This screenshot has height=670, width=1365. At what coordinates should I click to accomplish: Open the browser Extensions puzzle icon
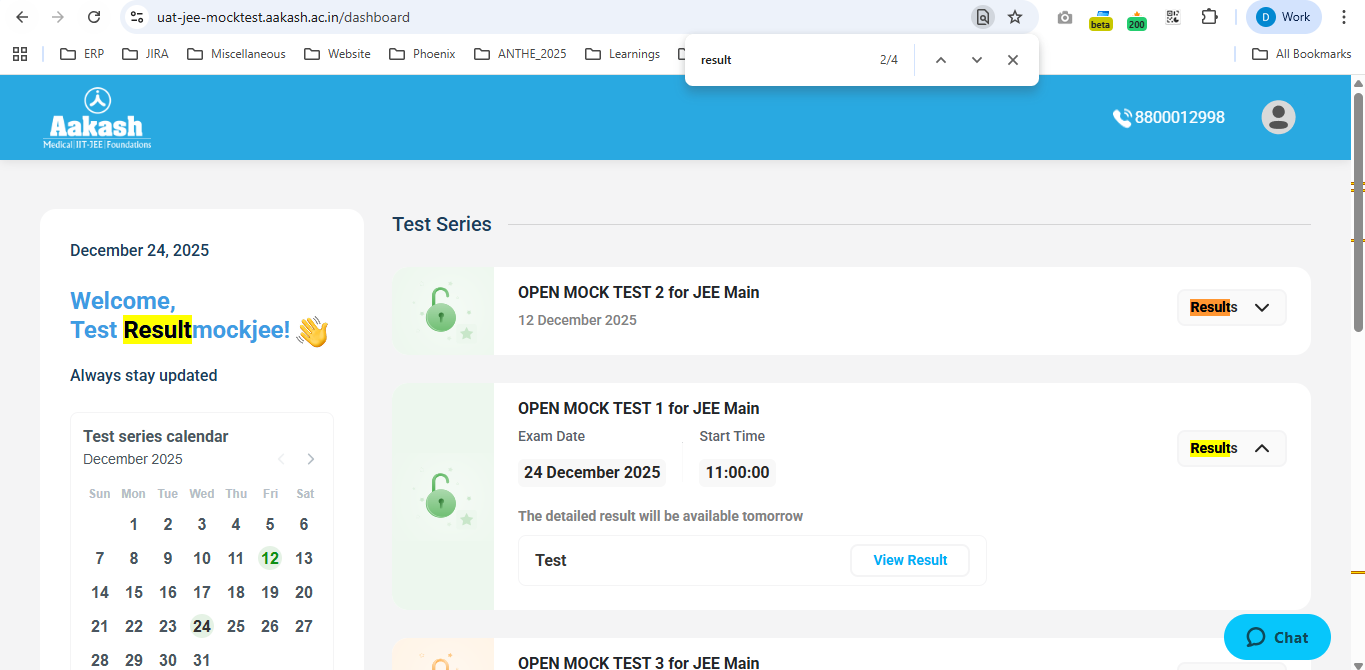(1209, 17)
